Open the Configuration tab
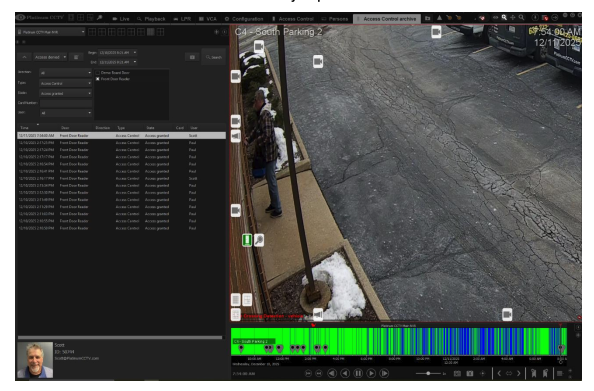 pos(244,19)
